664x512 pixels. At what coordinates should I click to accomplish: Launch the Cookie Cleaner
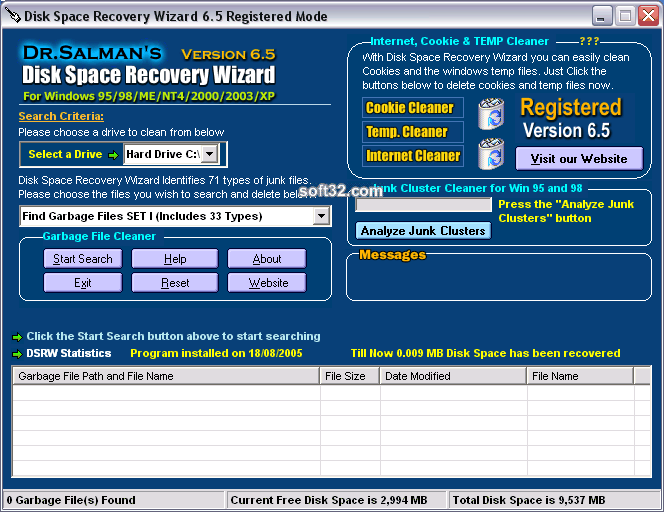[x=413, y=108]
